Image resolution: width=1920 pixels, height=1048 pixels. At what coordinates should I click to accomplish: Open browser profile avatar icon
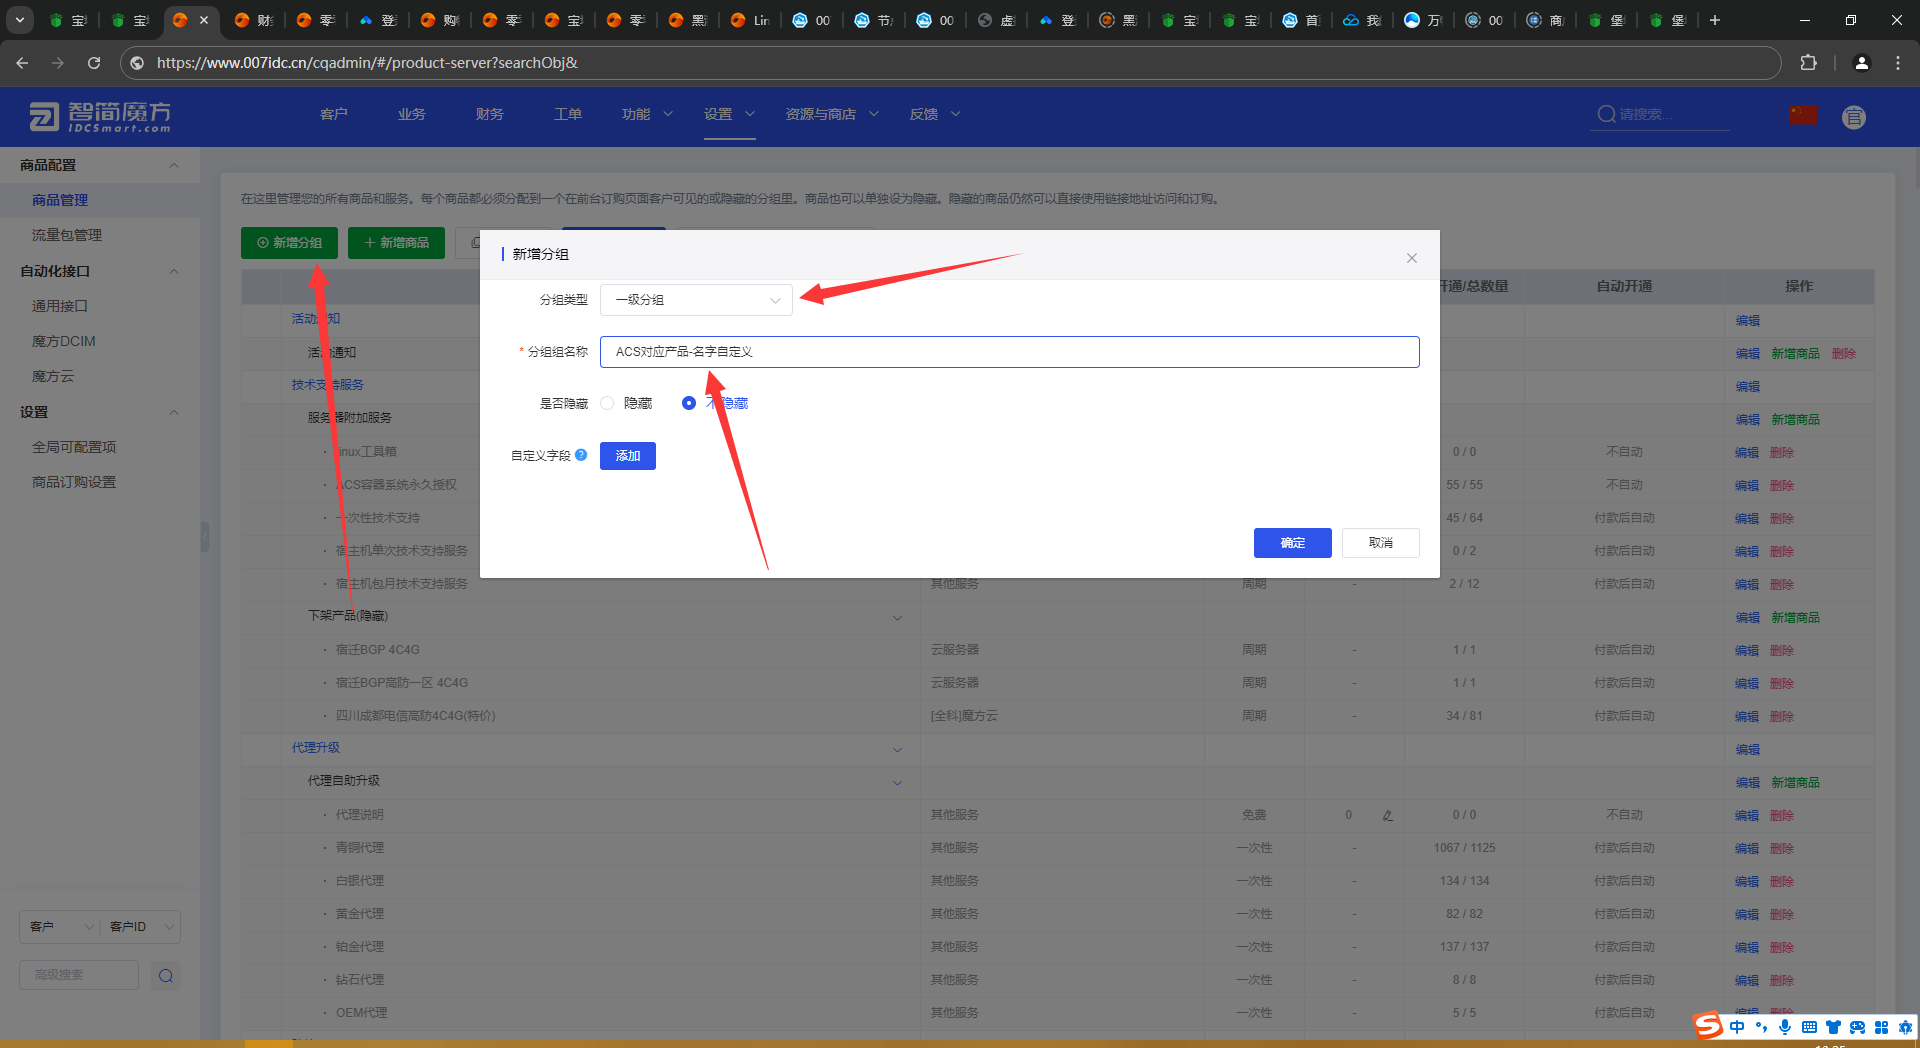[1861, 63]
